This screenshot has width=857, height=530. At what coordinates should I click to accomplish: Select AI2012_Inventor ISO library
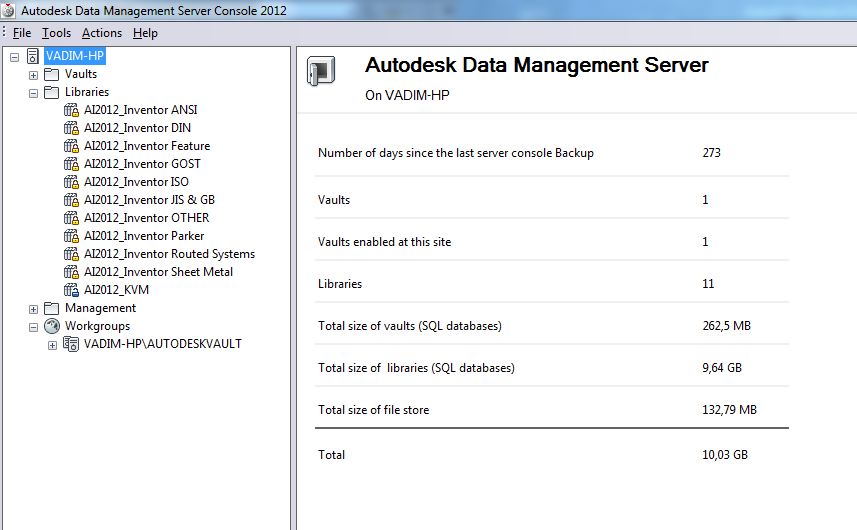pos(136,182)
